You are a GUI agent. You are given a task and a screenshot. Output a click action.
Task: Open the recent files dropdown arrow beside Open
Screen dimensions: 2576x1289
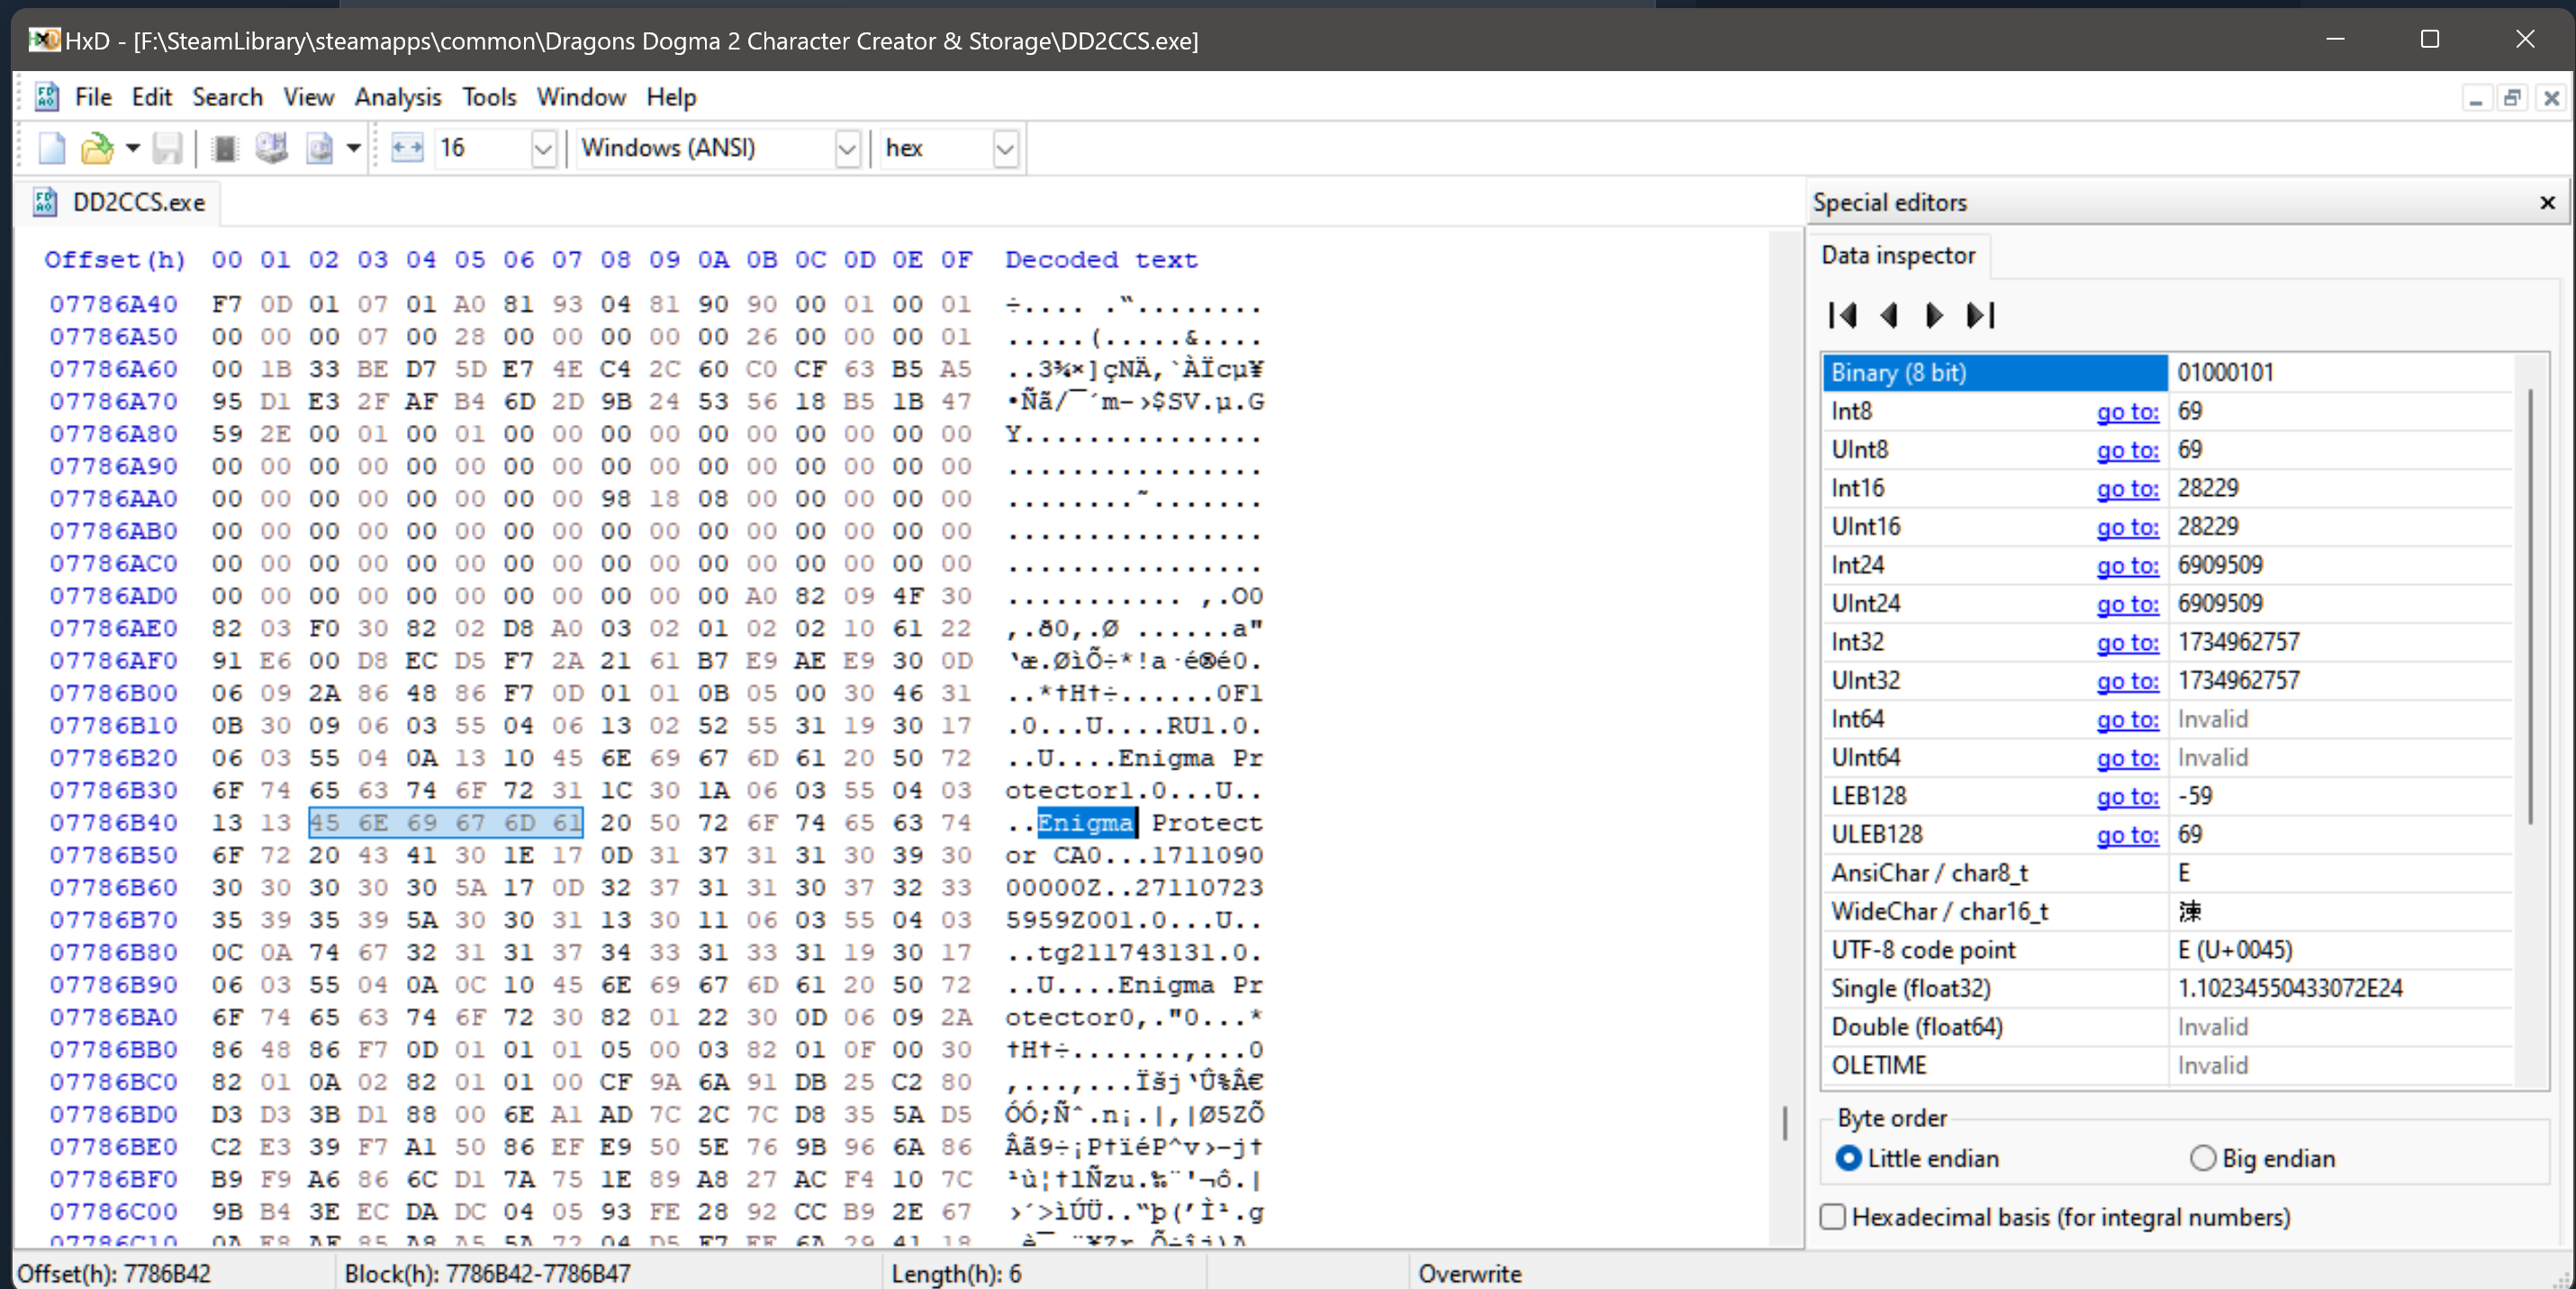pyautogui.click(x=133, y=149)
